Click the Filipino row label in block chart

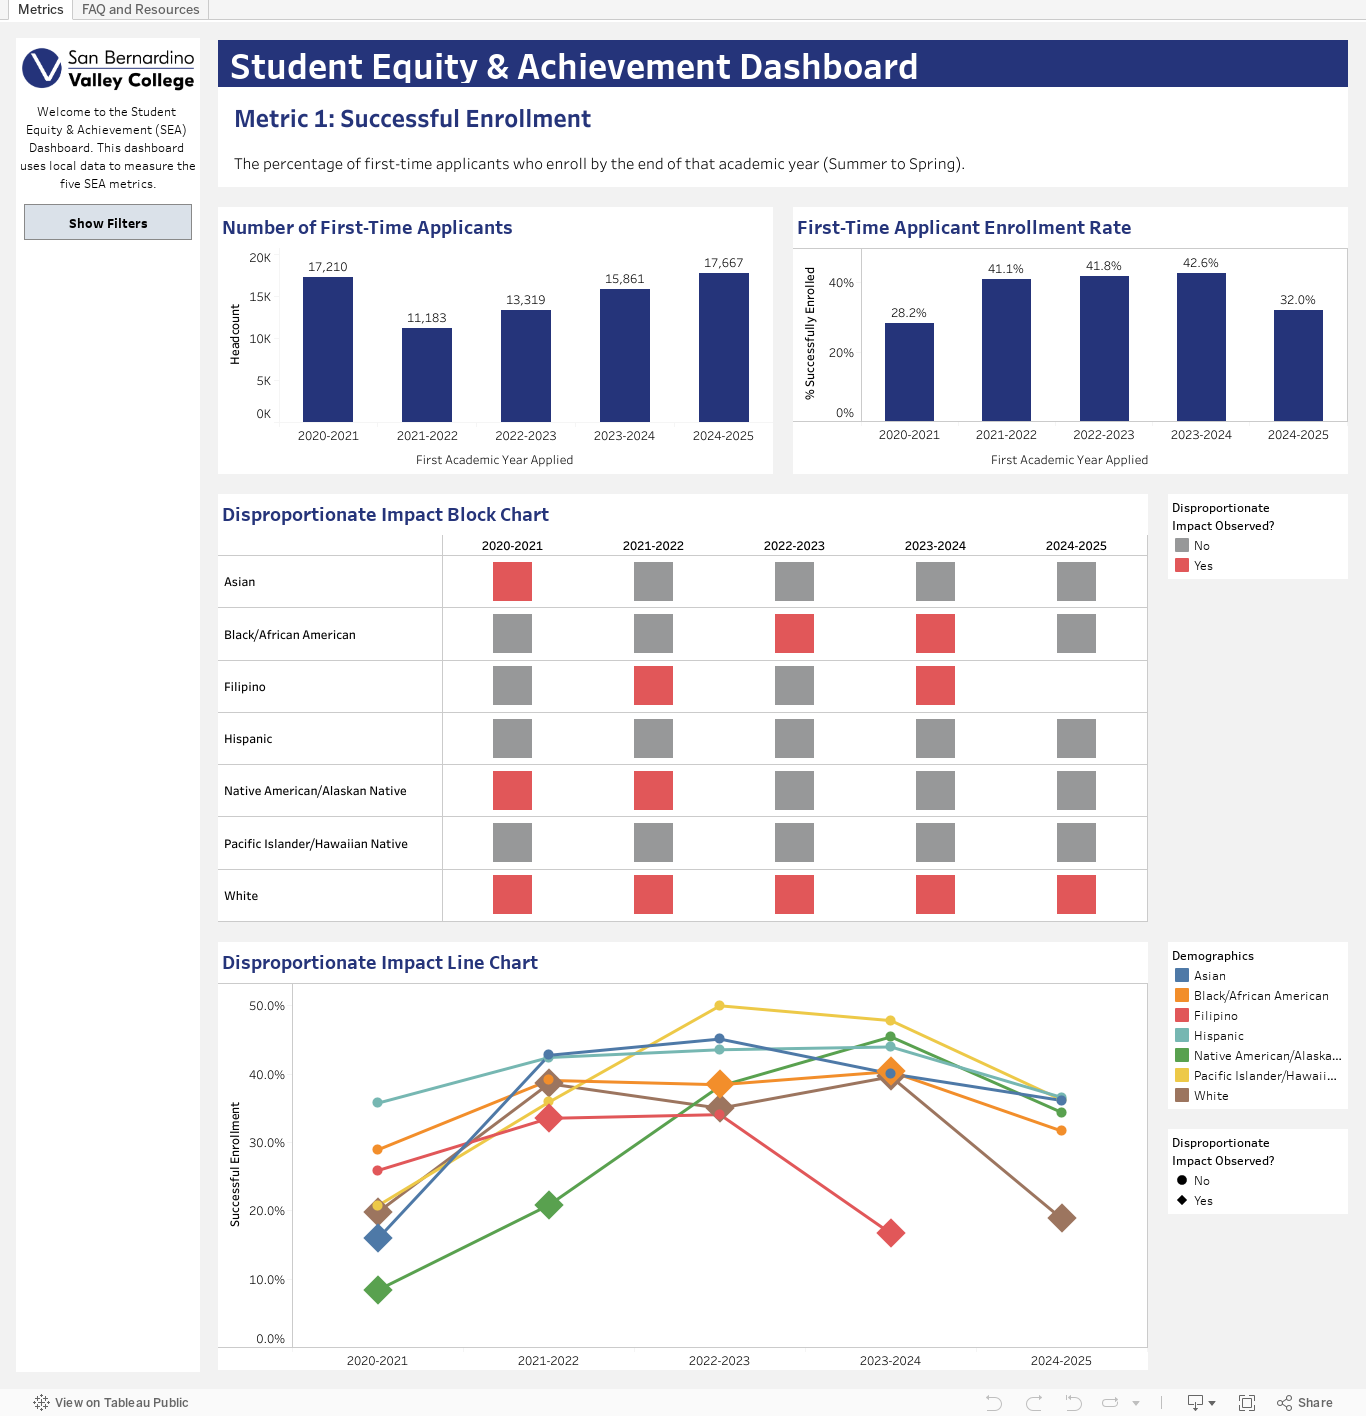(245, 687)
